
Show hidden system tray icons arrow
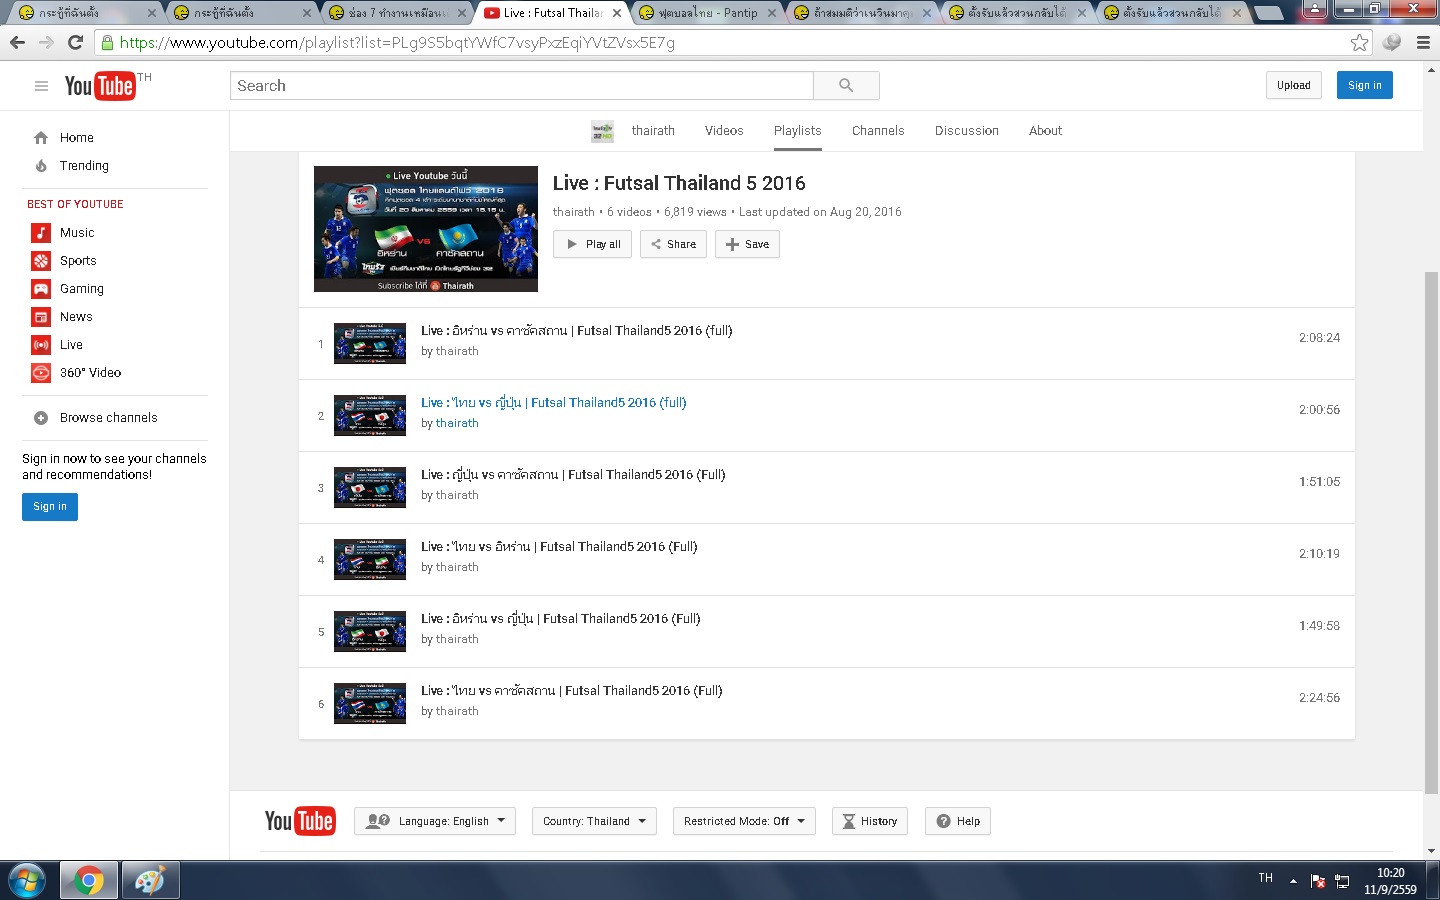pos(1293,881)
